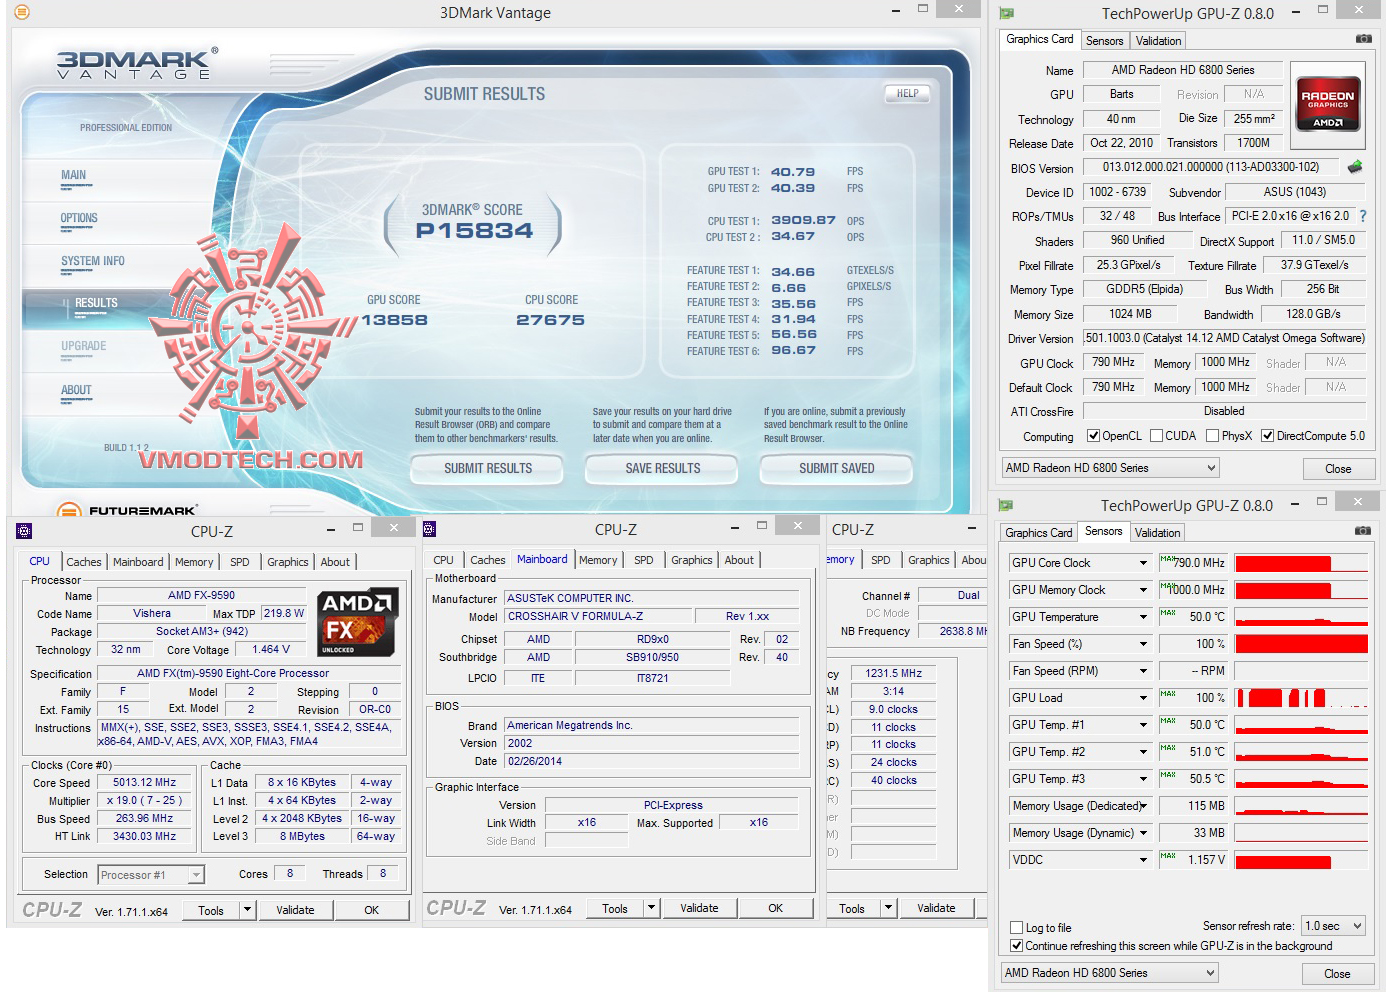Open the GPU Temperature sensor dropdown

pyautogui.click(x=1143, y=617)
